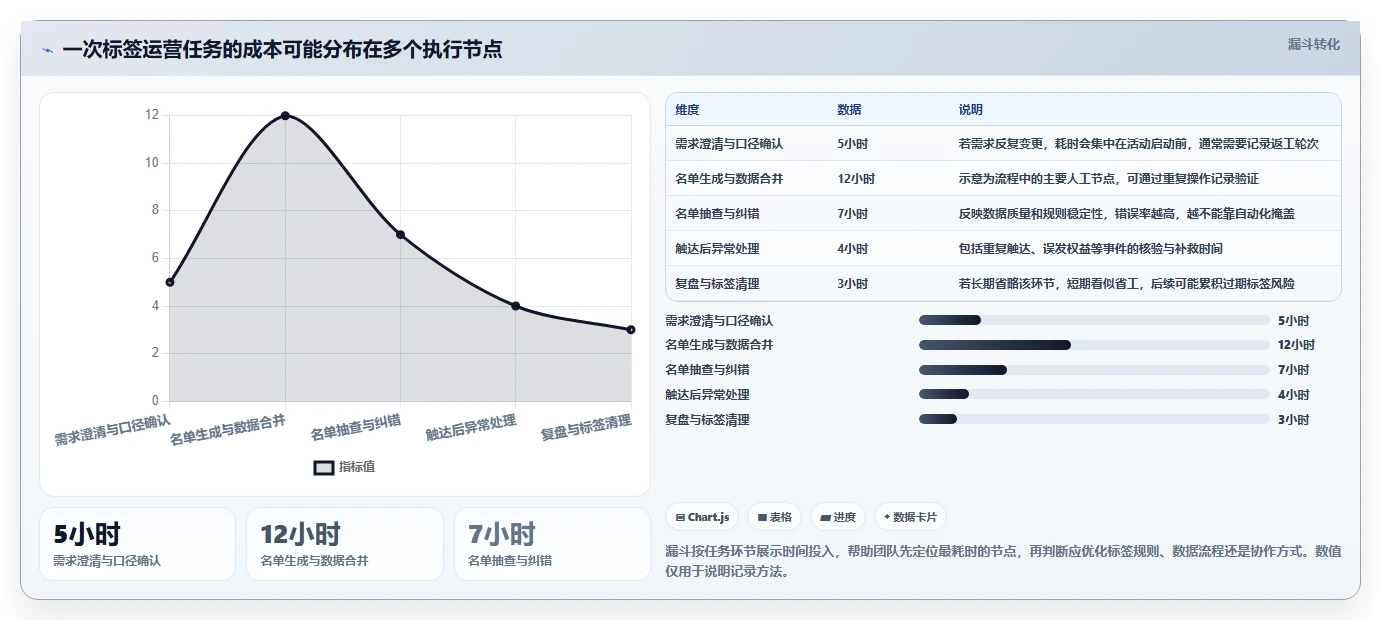1381x620 pixels.
Task: Open the 7小时 data card
Action: [552, 544]
